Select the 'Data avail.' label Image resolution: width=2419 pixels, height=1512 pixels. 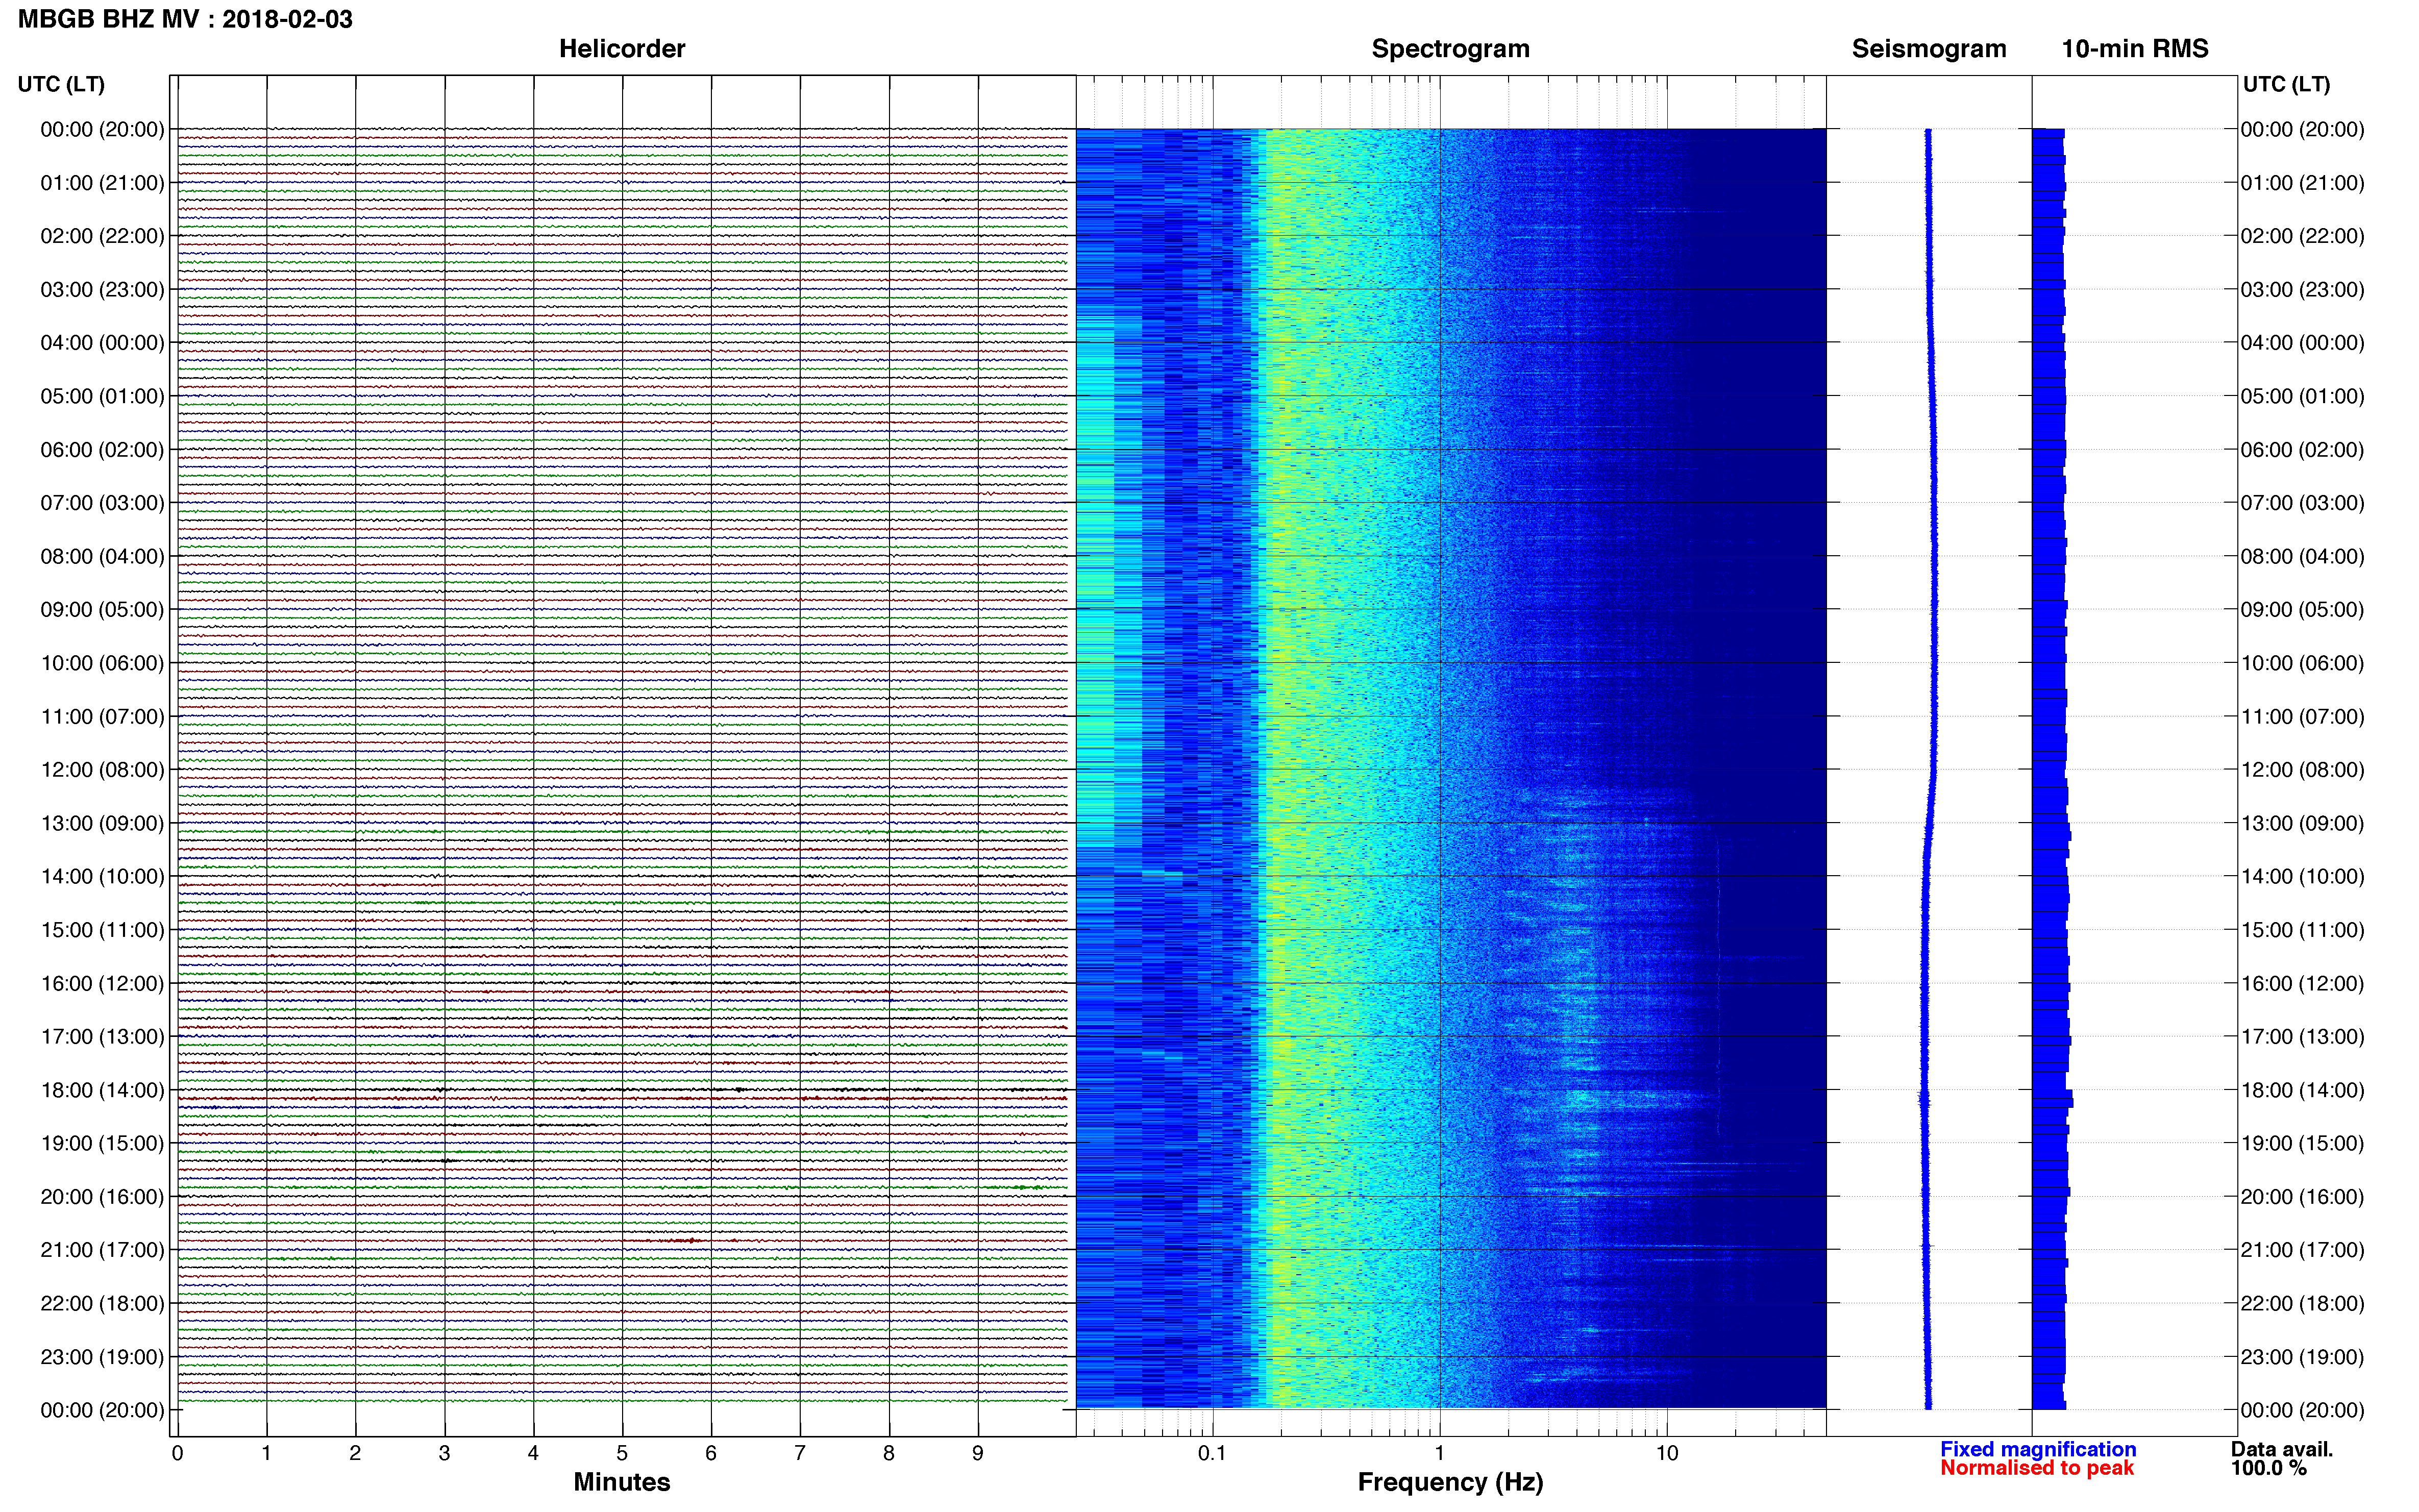(x=2282, y=1449)
